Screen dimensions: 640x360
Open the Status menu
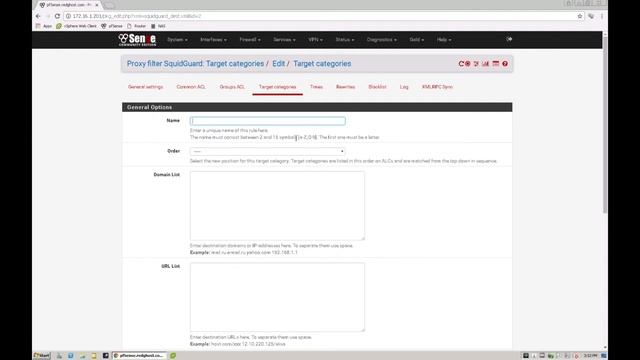coord(344,40)
